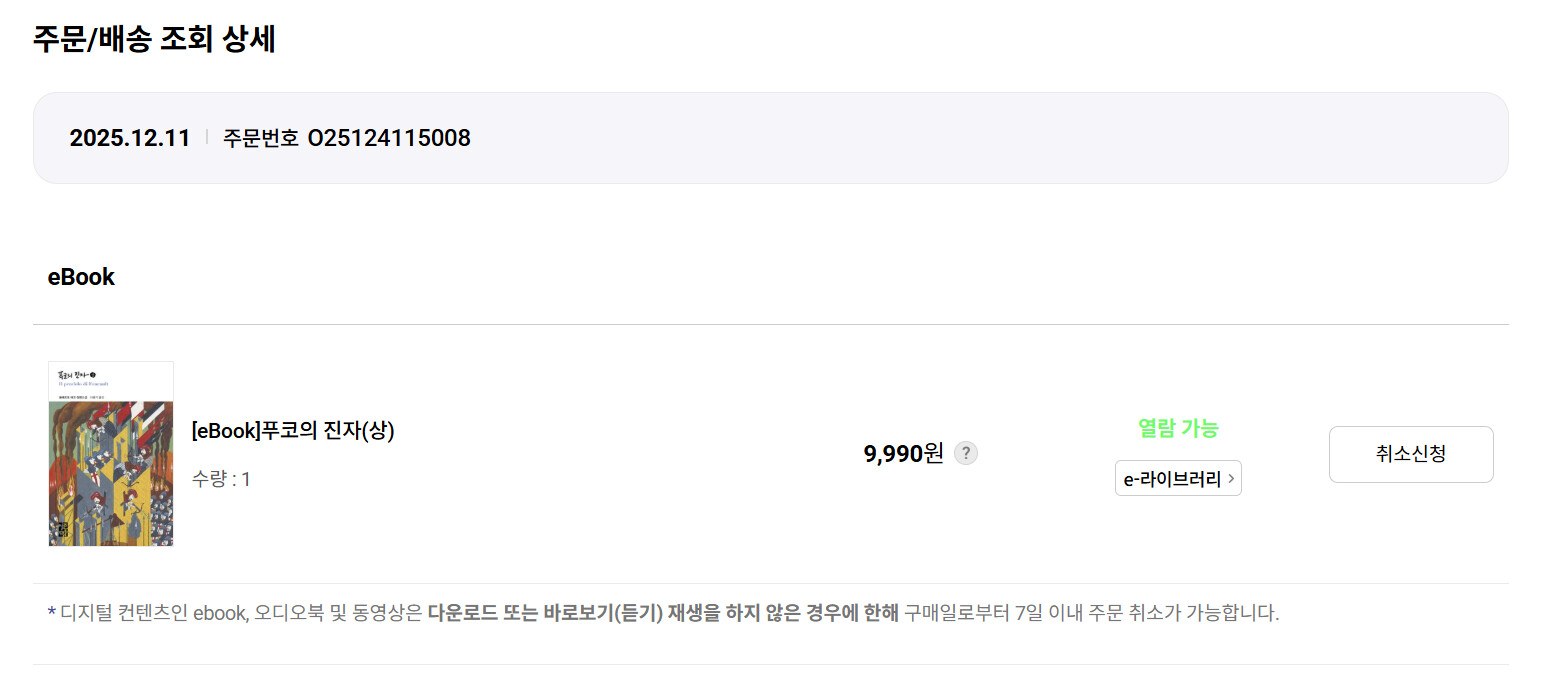Viewport: 1564px width, 694px height.
Task: Click the eBook section heading
Action: (81, 277)
